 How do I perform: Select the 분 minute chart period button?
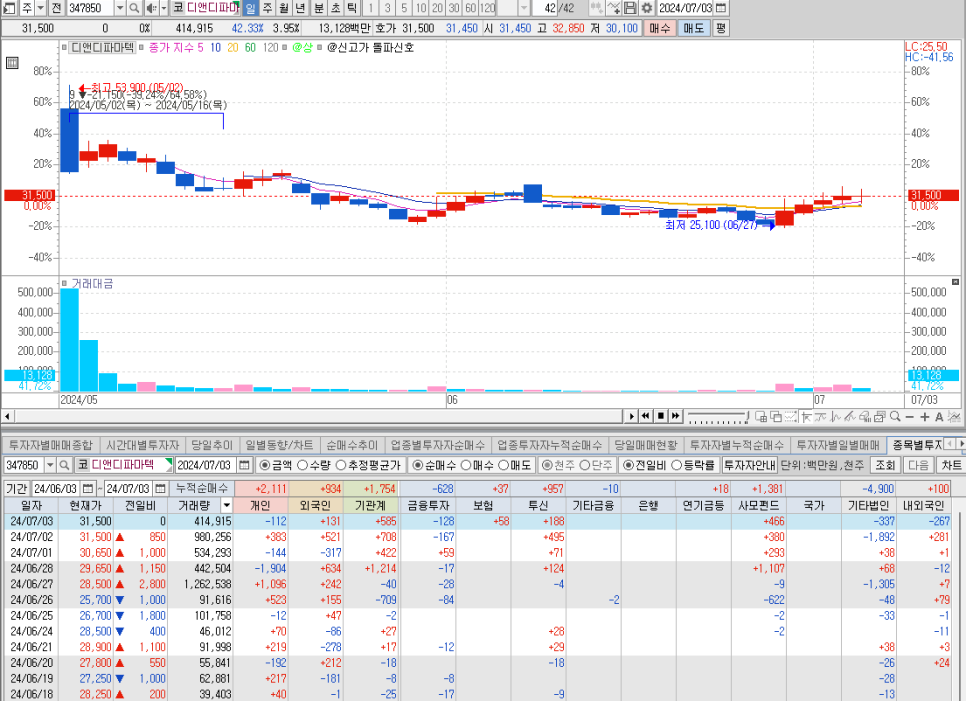coord(319,8)
